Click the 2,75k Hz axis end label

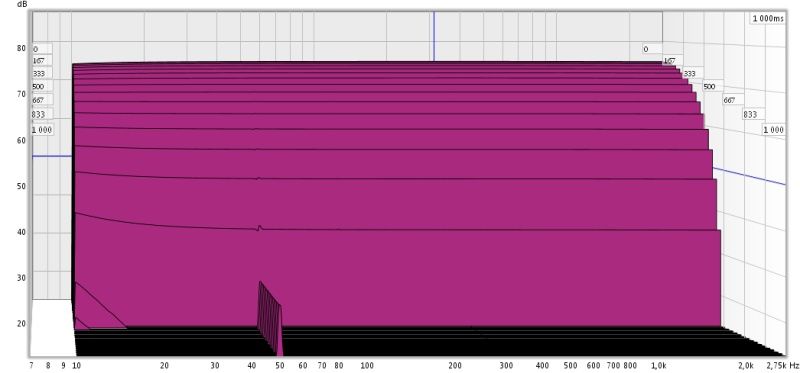point(782,365)
